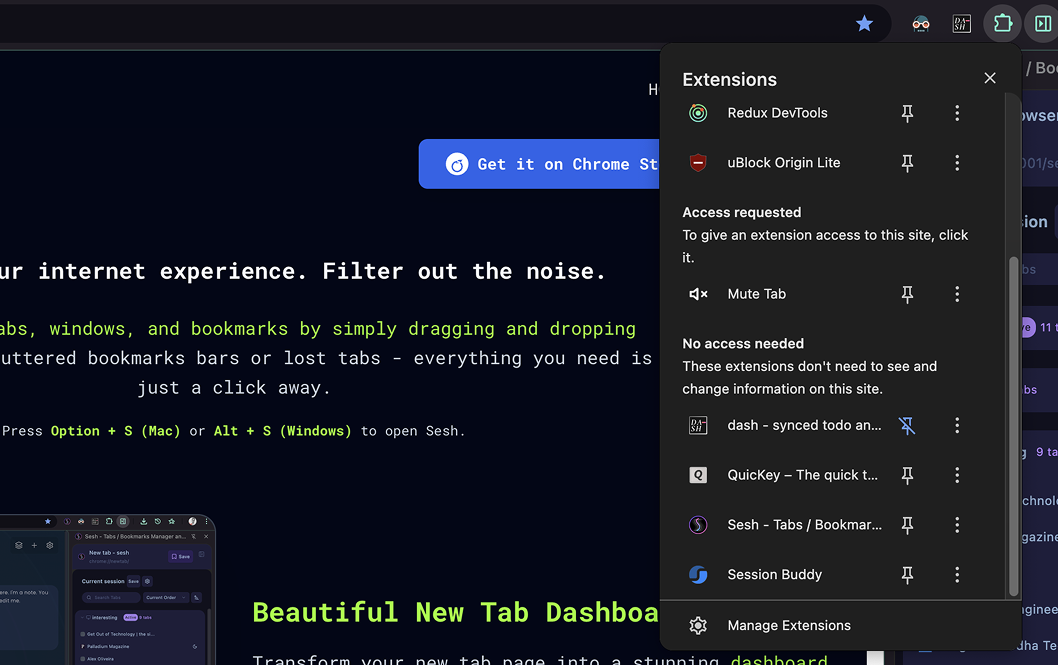Click the bookmark star icon in address bar
1058x665 pixels.
[x=865, y=24]
